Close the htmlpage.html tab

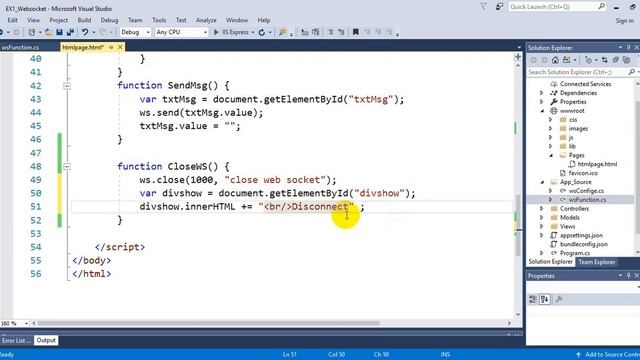click(120, 47)
